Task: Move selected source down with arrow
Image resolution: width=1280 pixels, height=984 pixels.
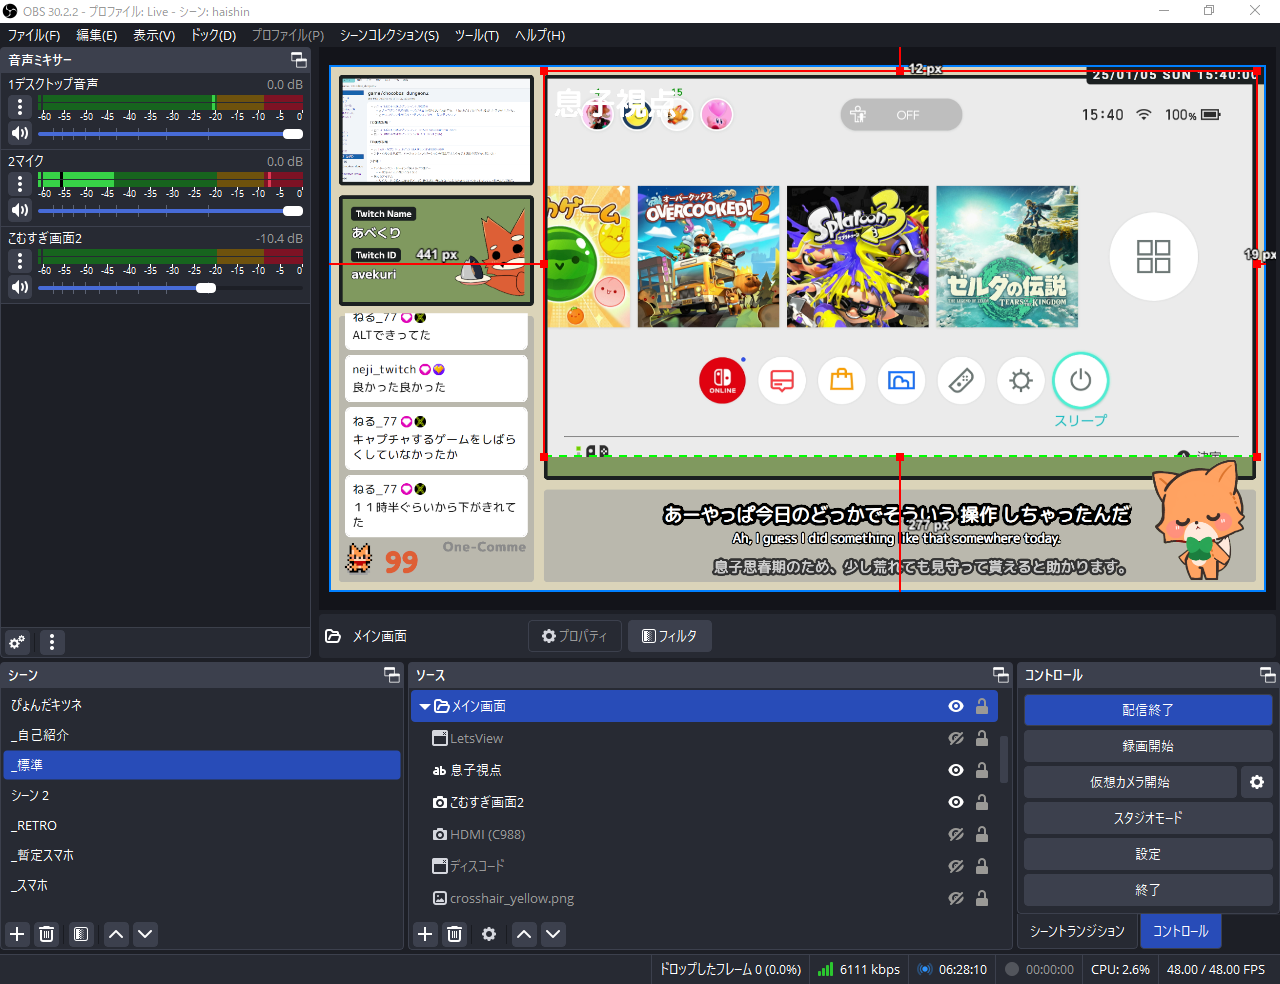Action: click(x=553, y=934)
